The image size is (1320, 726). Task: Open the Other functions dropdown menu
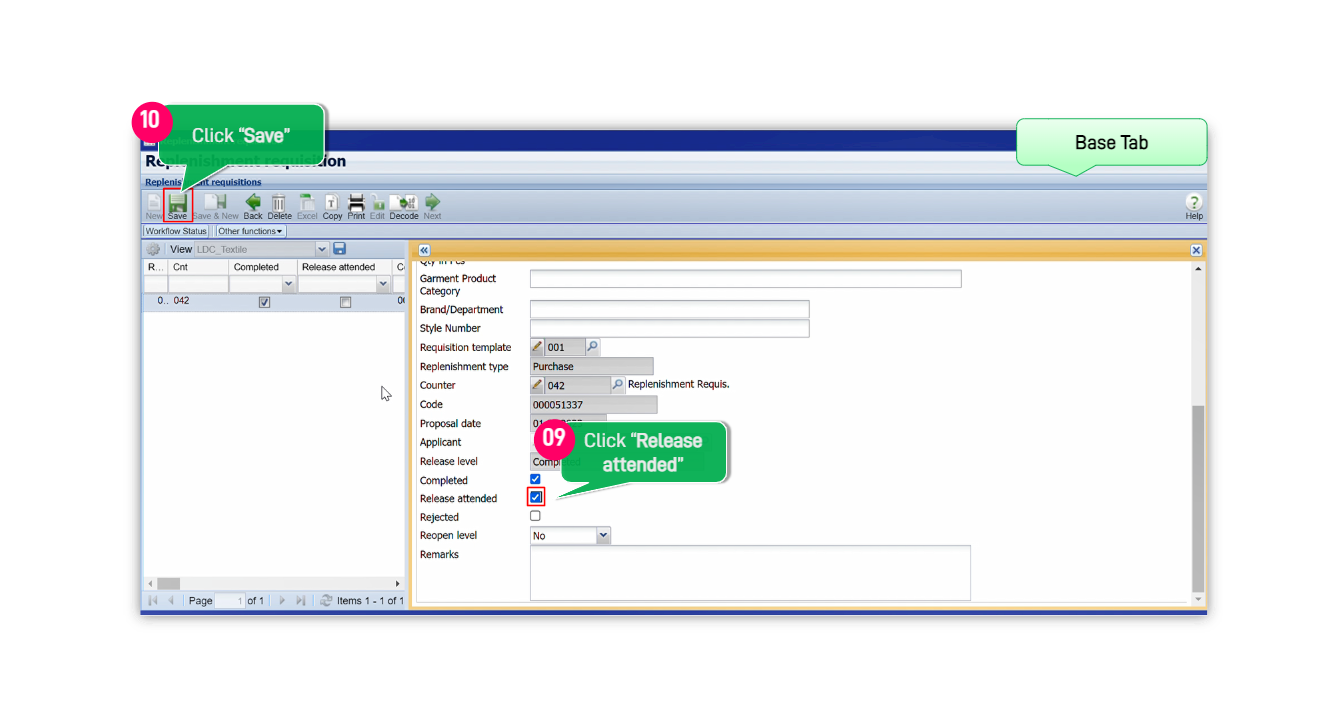point(250,231)
